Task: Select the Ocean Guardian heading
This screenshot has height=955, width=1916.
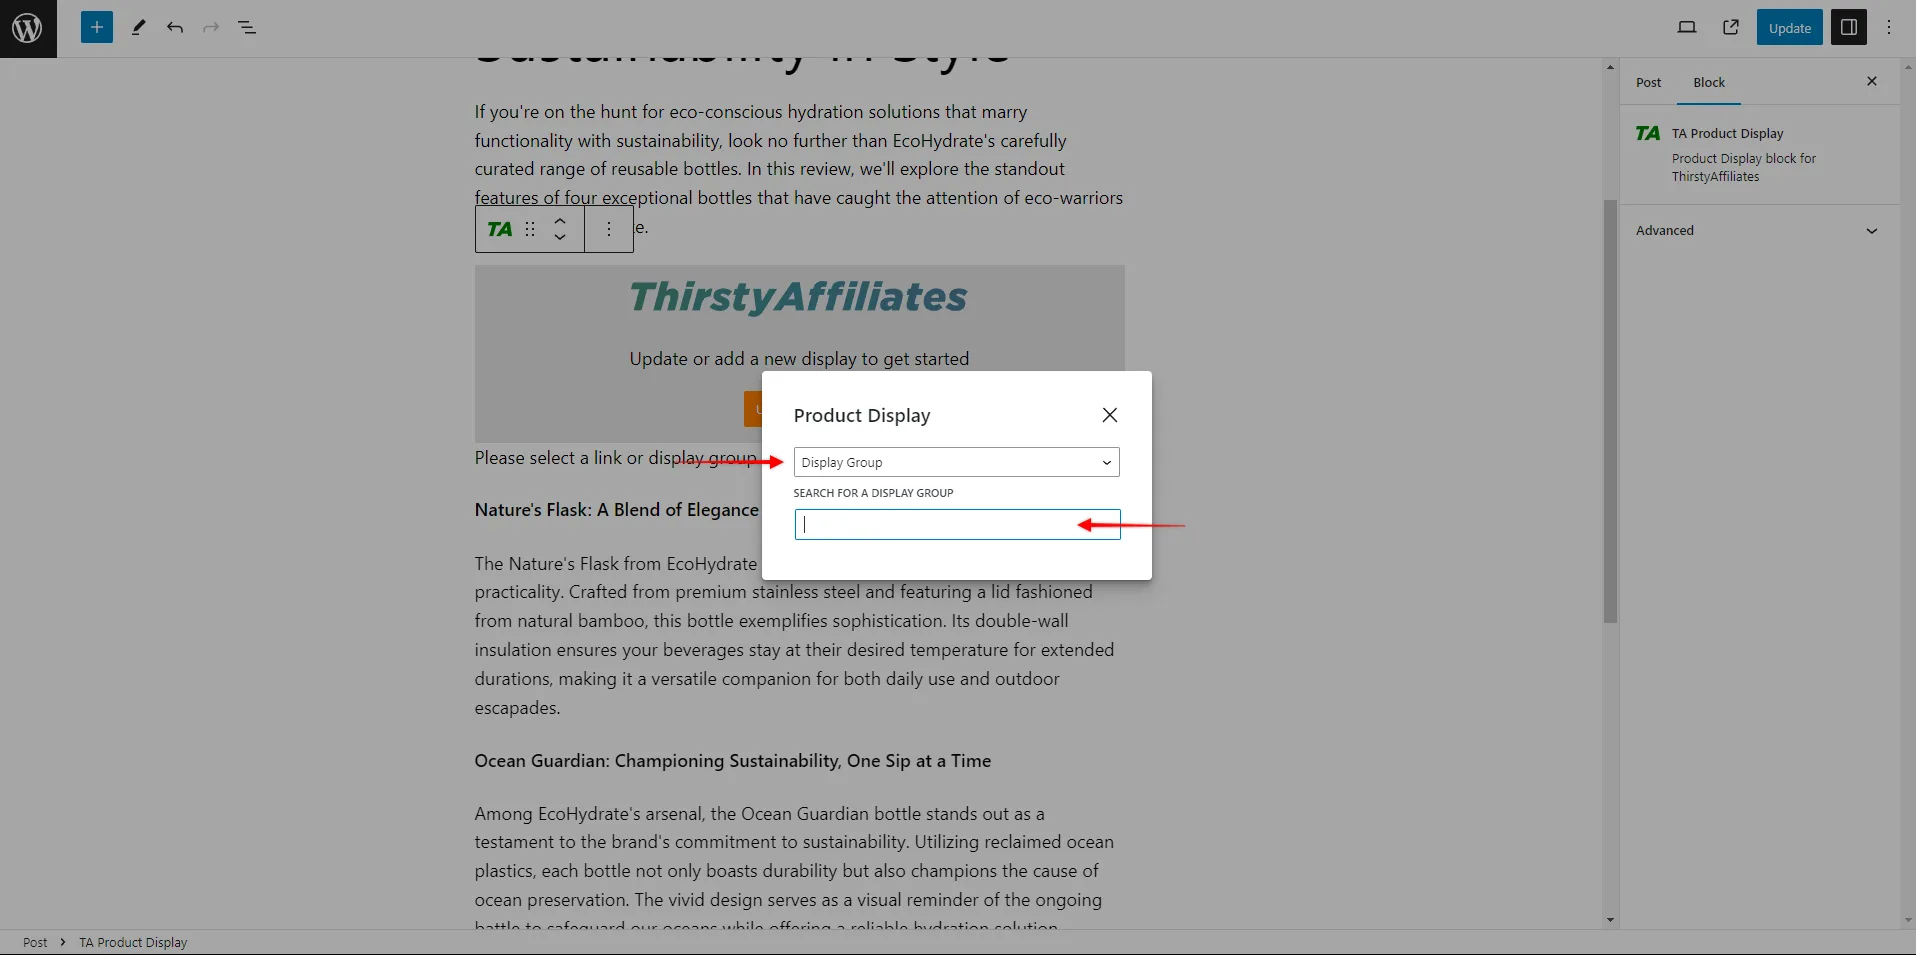Action: 733,761
